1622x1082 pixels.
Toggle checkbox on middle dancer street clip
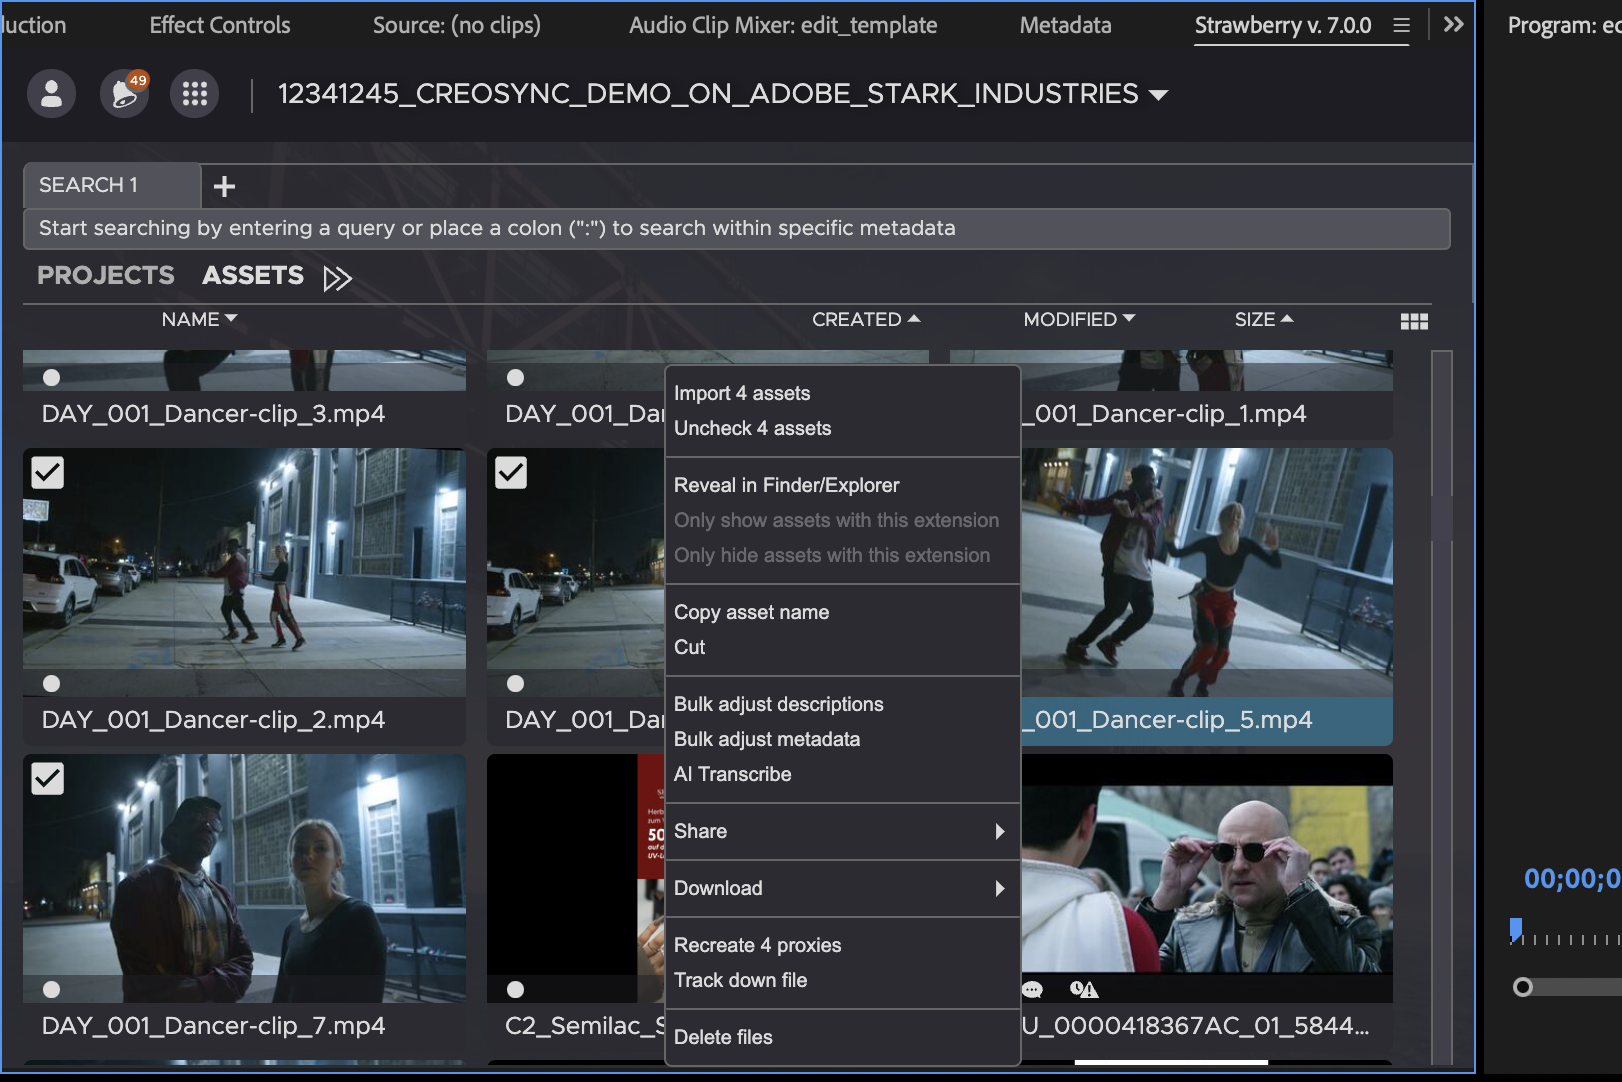click(x=511, y=472)
